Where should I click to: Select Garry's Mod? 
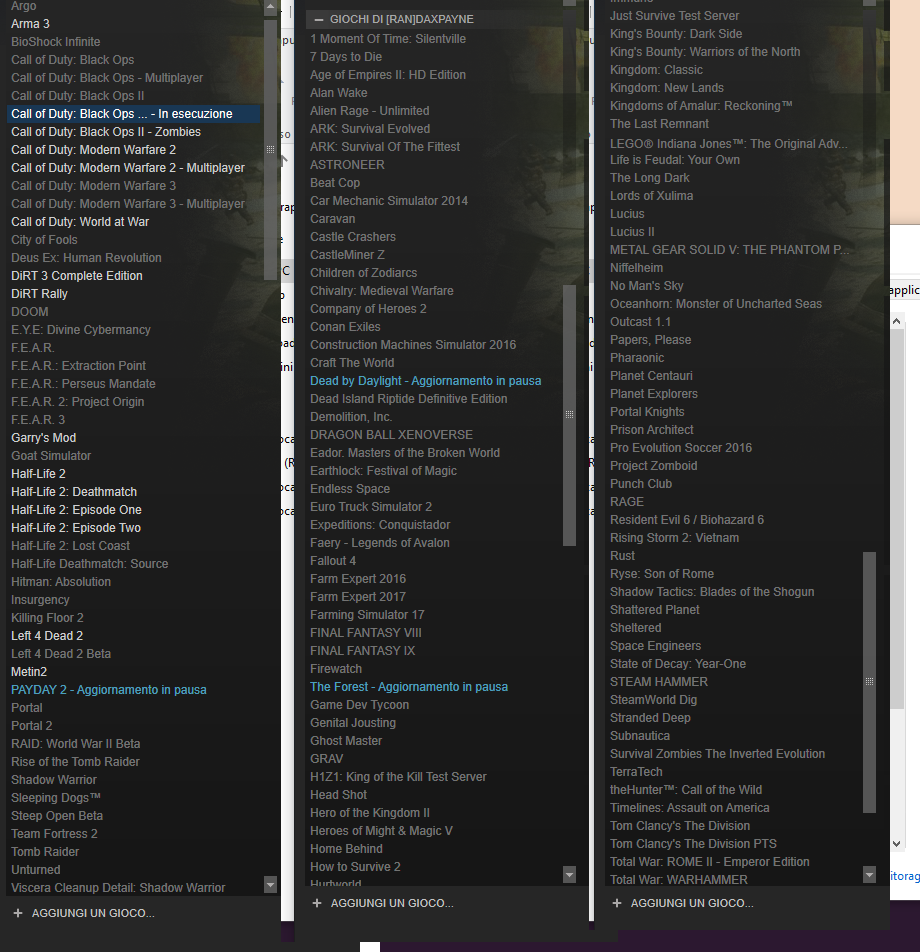click(x=43, y=438)
